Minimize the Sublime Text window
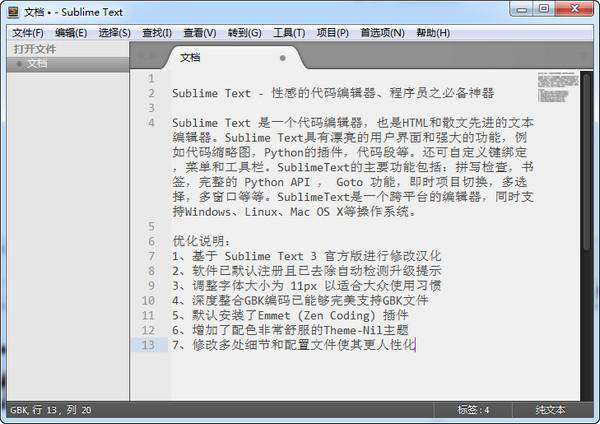The image size is (600, 424). (521, 10)
